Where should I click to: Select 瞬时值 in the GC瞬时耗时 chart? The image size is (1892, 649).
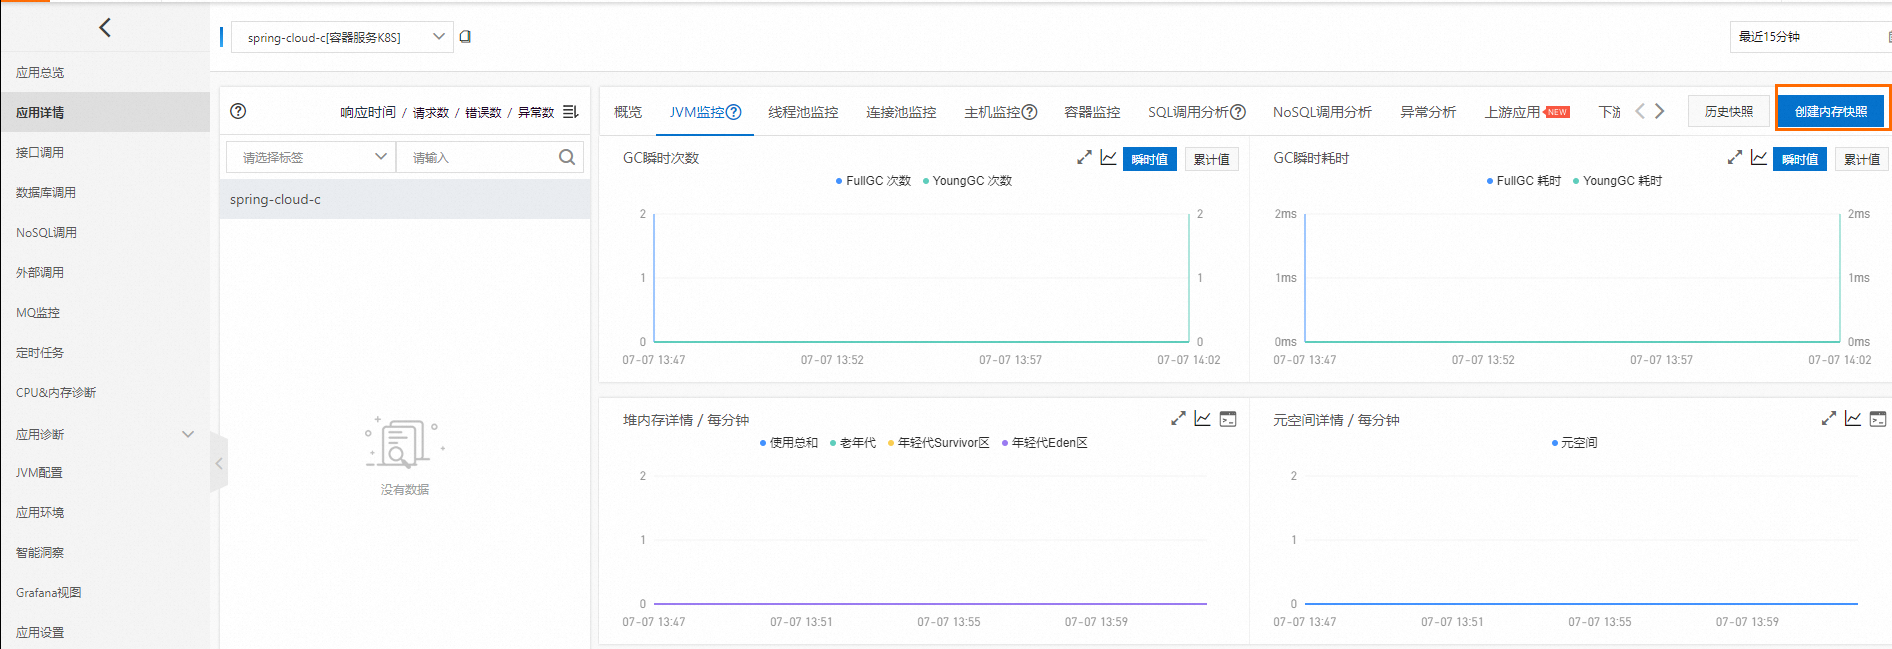[1800, 159]
